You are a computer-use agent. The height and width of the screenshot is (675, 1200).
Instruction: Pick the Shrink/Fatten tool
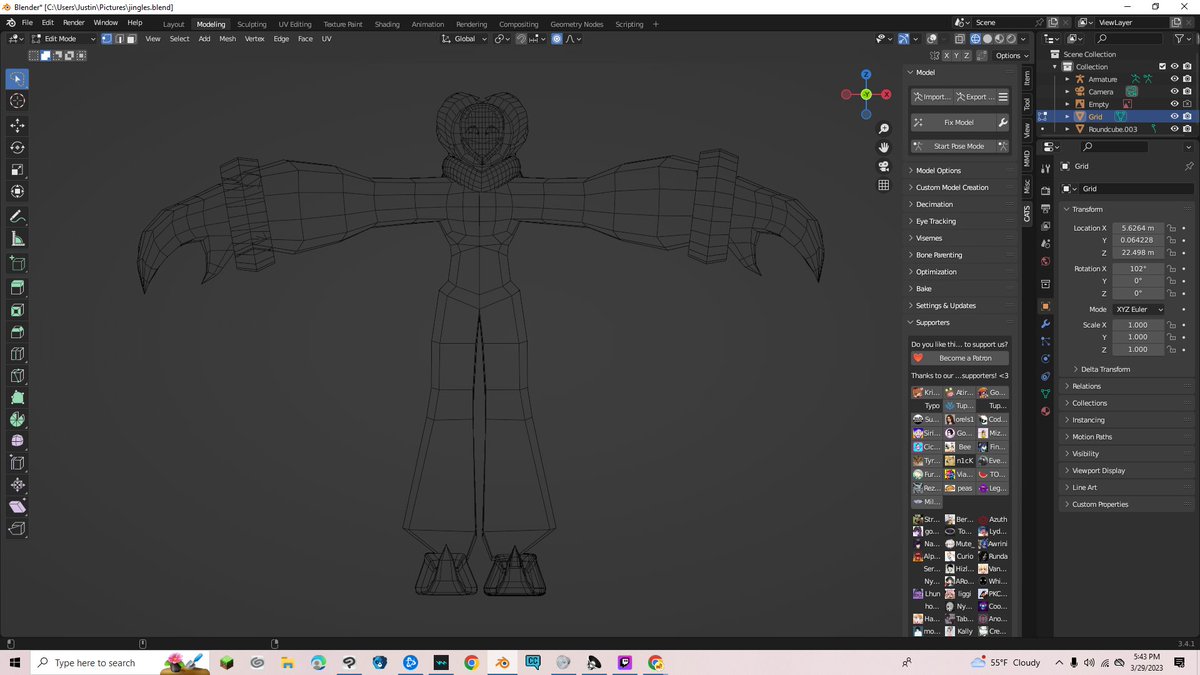click(17, 485)
